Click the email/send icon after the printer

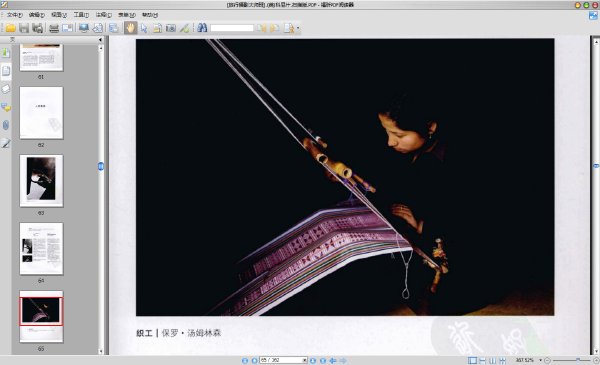67,28
